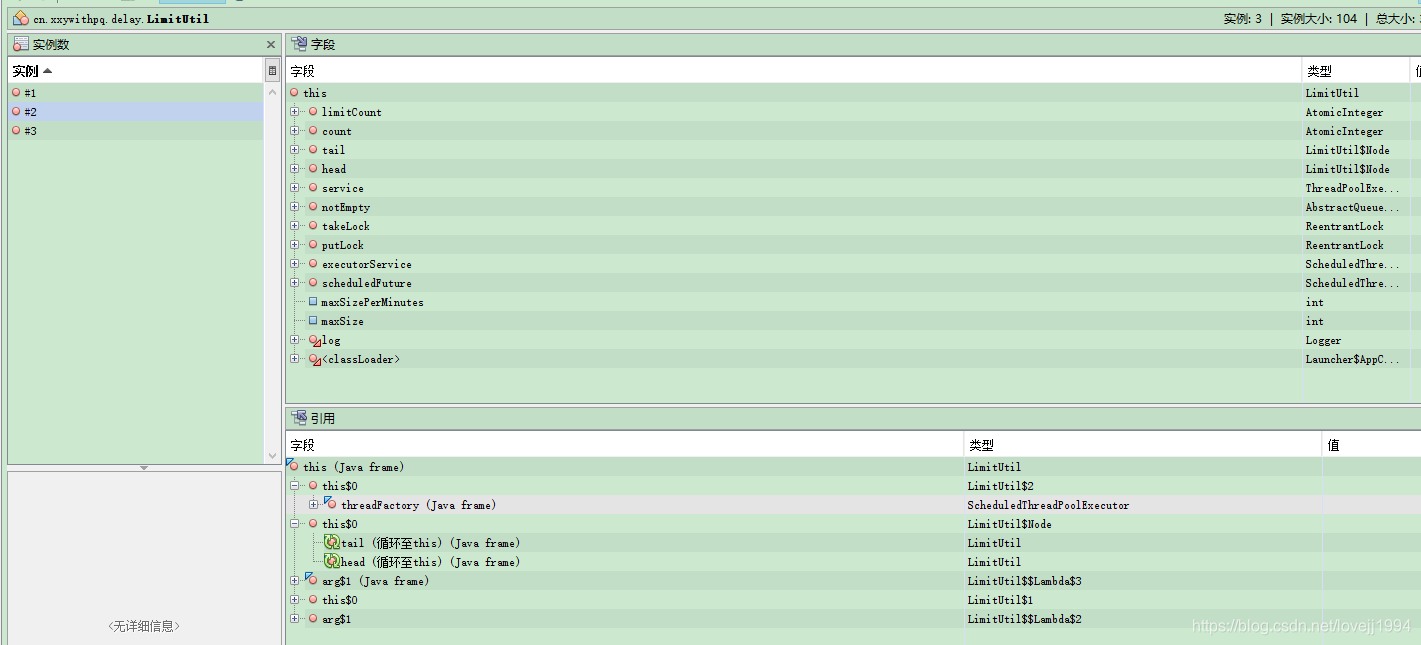Click the takeLock object icon

coord(313,226)
